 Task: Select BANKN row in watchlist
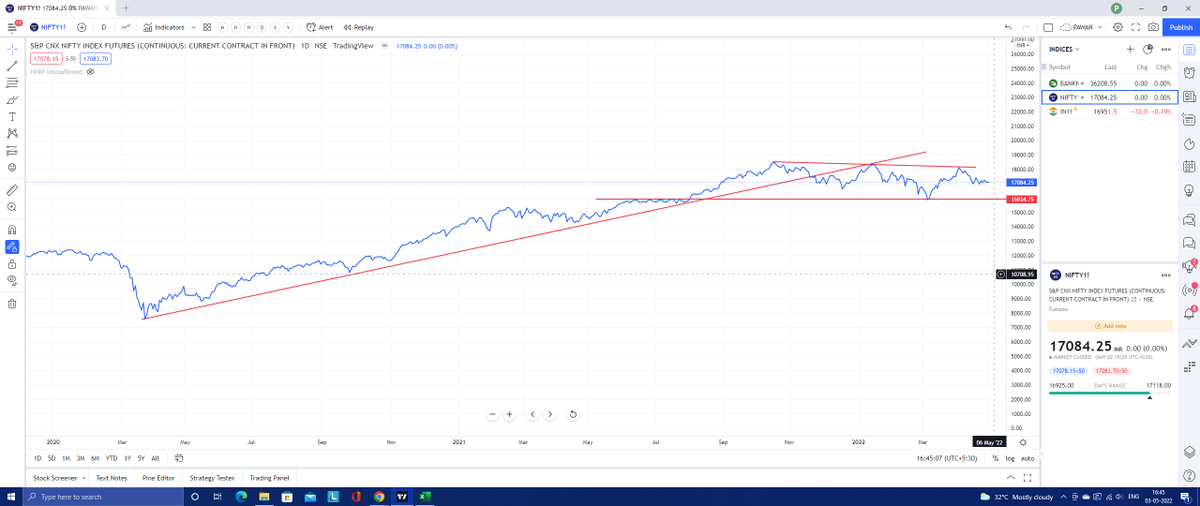1108,83
